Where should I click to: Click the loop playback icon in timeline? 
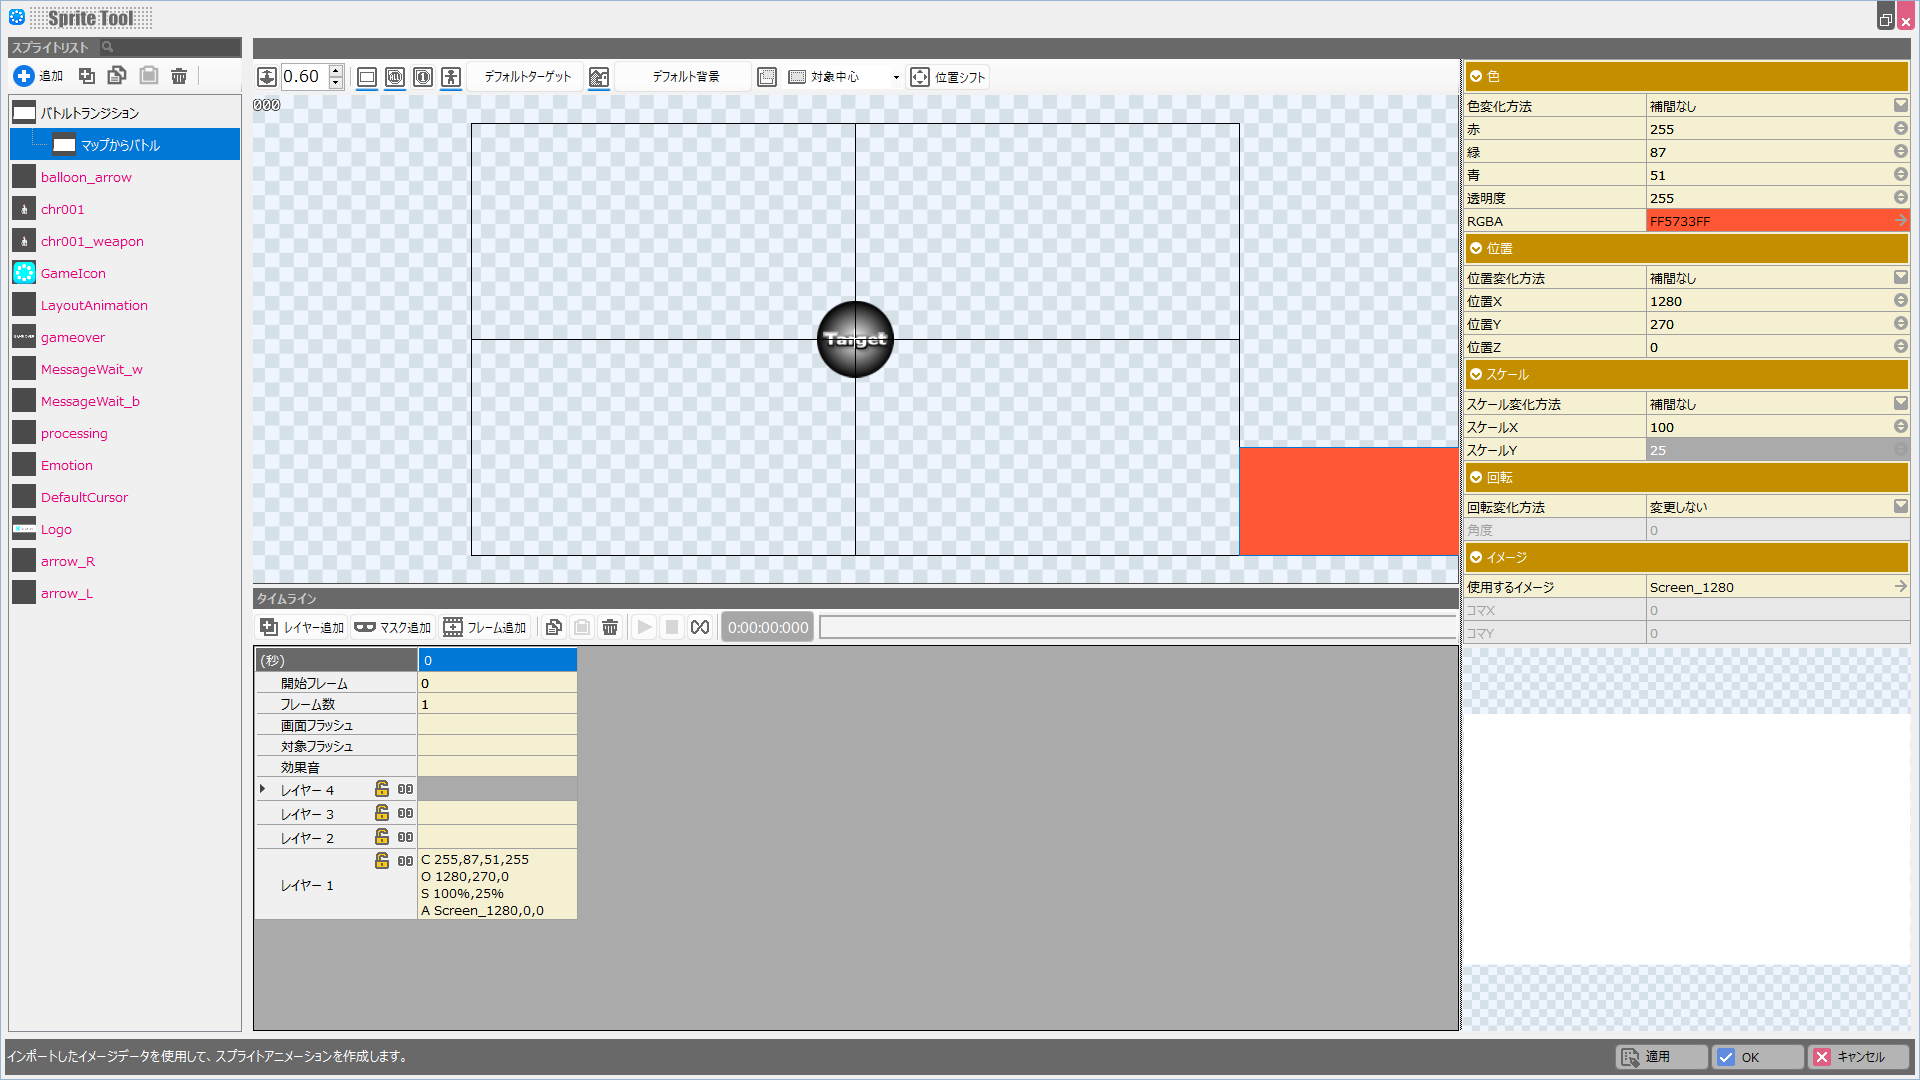click(x=700, y=627)
